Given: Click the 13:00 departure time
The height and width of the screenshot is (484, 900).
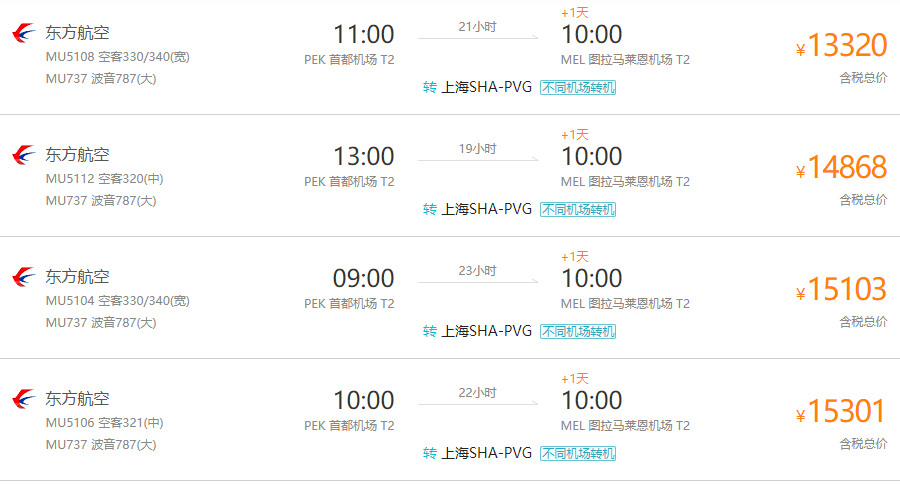Looking at the screenshot, I should tap(364, 156).
